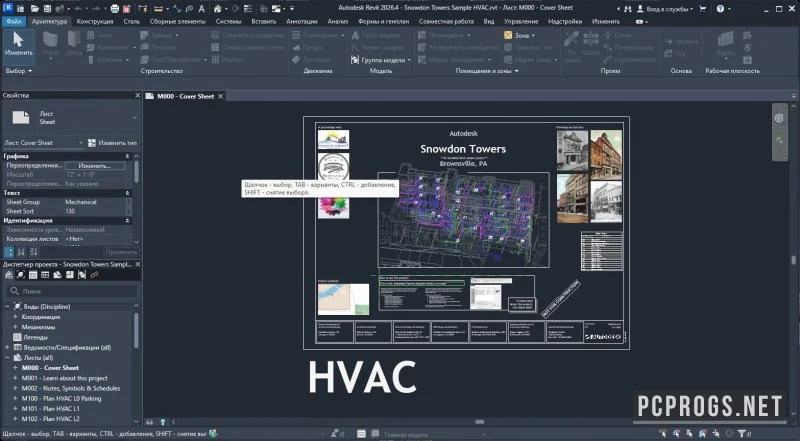800x441 pixels.
Task: Collapse the Виды (Discipline) tree node
Action: tap(7, 307)
